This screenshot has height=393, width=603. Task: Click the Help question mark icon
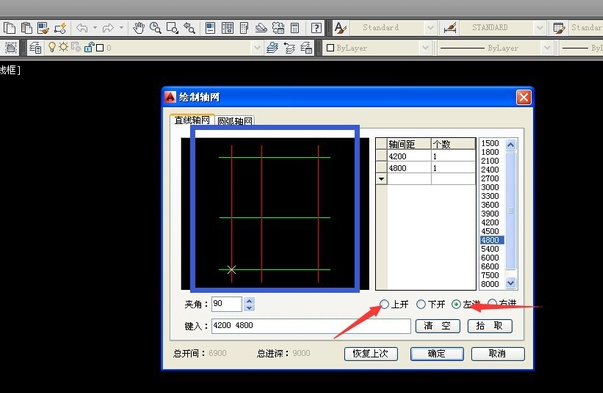pos(316,28)
